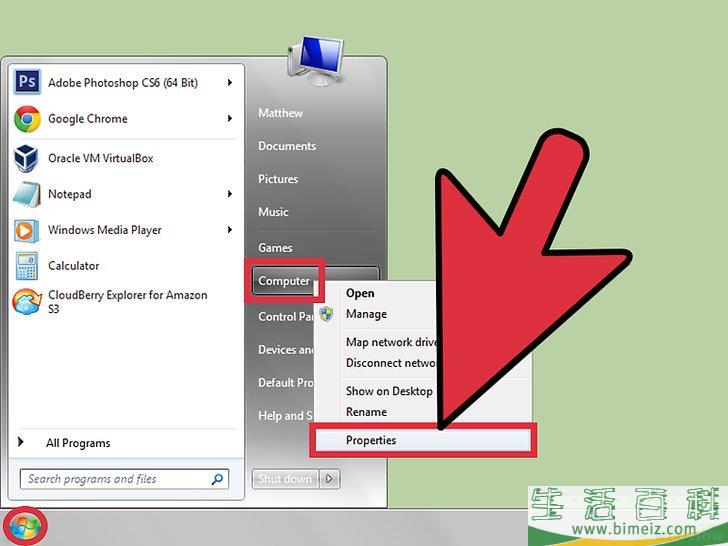Click the Windows Media Player label
The height and width of the screenshot is (546, 728).
(x=105, y=230)
